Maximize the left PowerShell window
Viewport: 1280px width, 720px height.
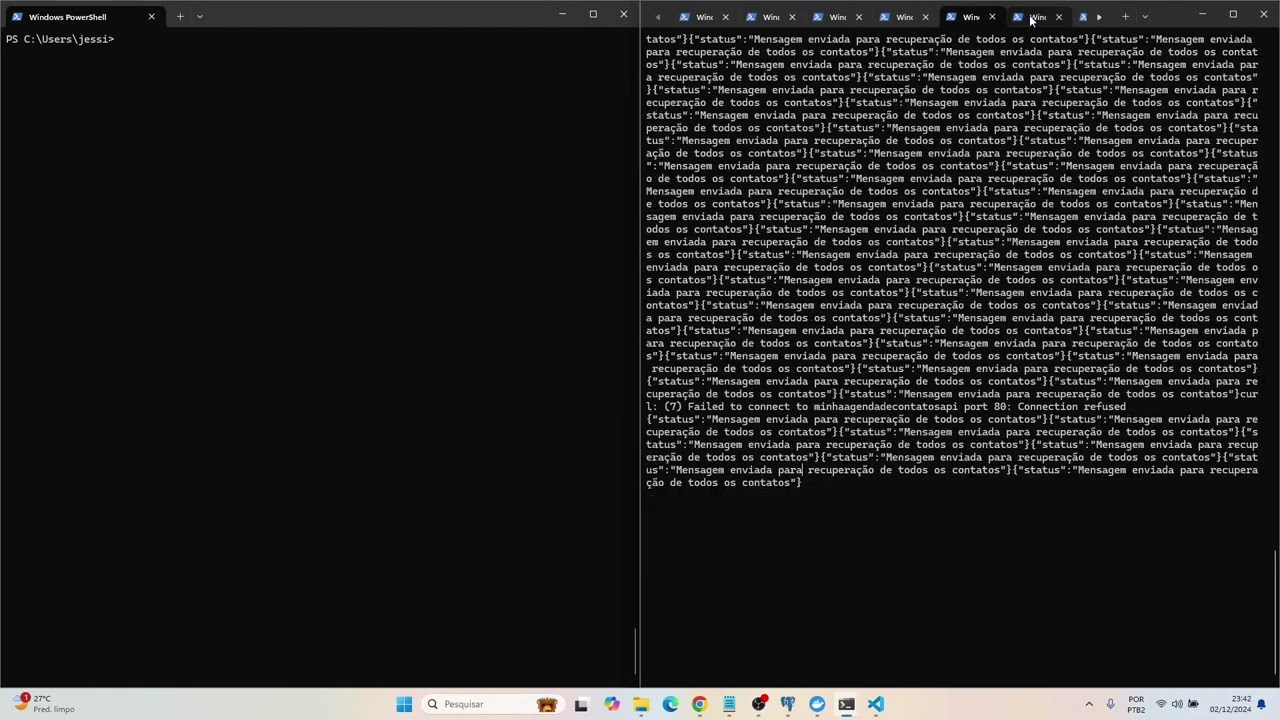[593, 14]
